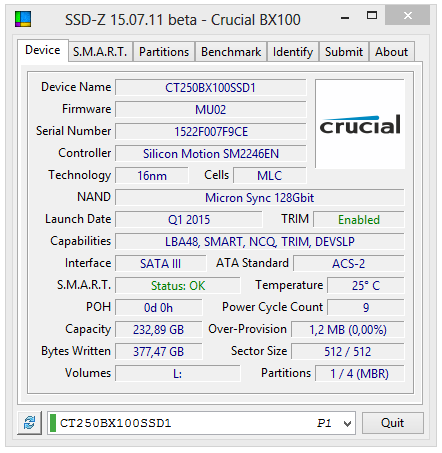
Task: Minimize the SSD-Z window
Action: click(345, 17)
